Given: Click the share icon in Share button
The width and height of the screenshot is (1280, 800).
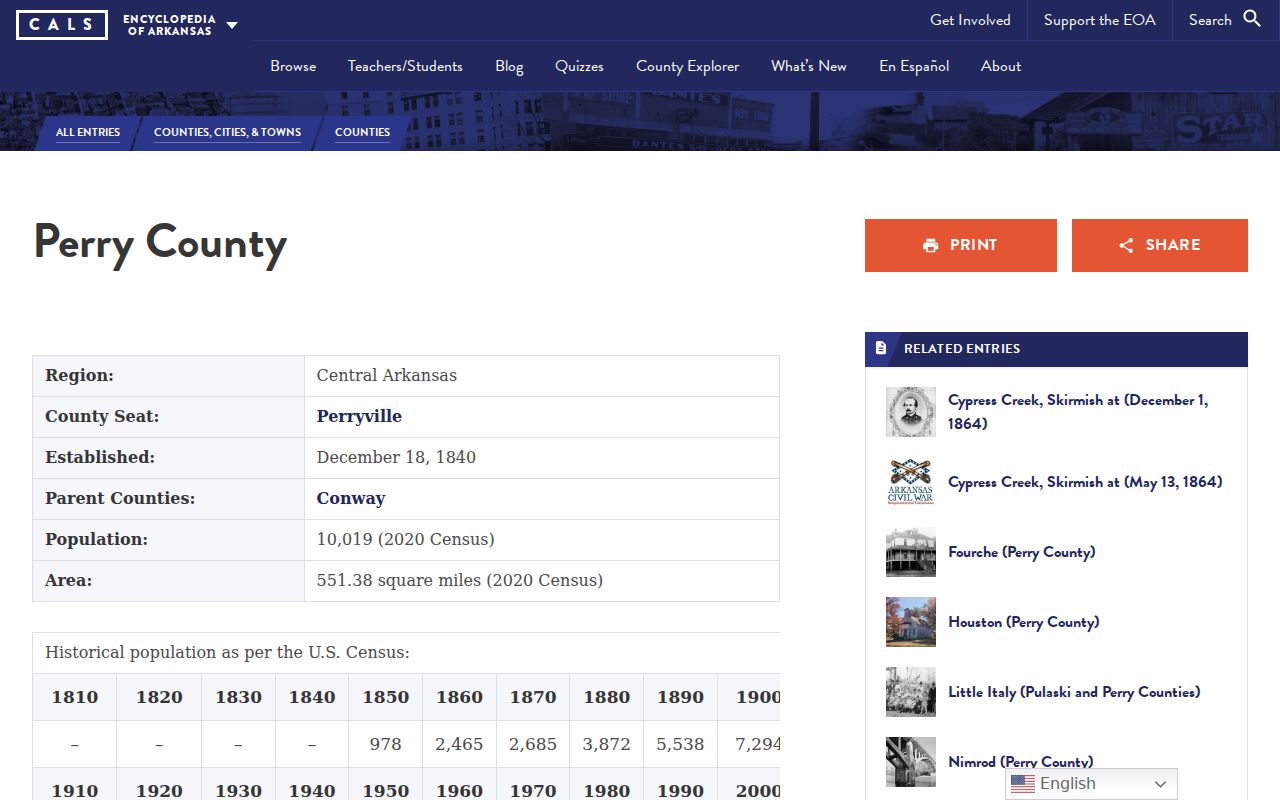Looking at the screenshot, I should click(1126, 245).
